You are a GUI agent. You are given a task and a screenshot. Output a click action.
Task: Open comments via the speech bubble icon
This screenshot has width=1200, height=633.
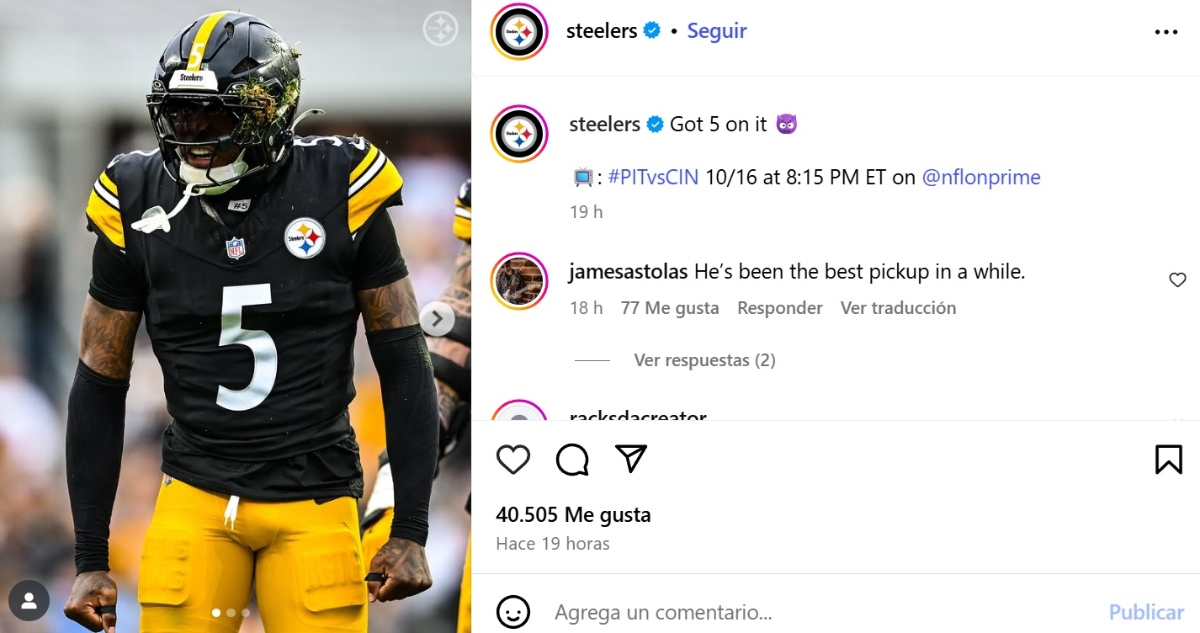point(572,459)
